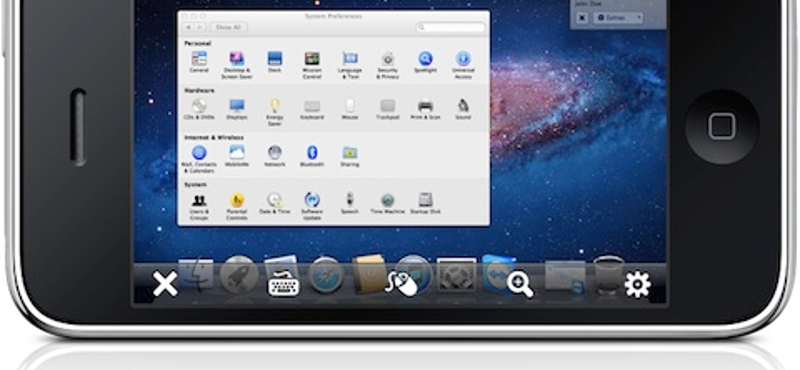Tap the mouse interaction icon in TeamViewer toolbar

tap(401, 283)
